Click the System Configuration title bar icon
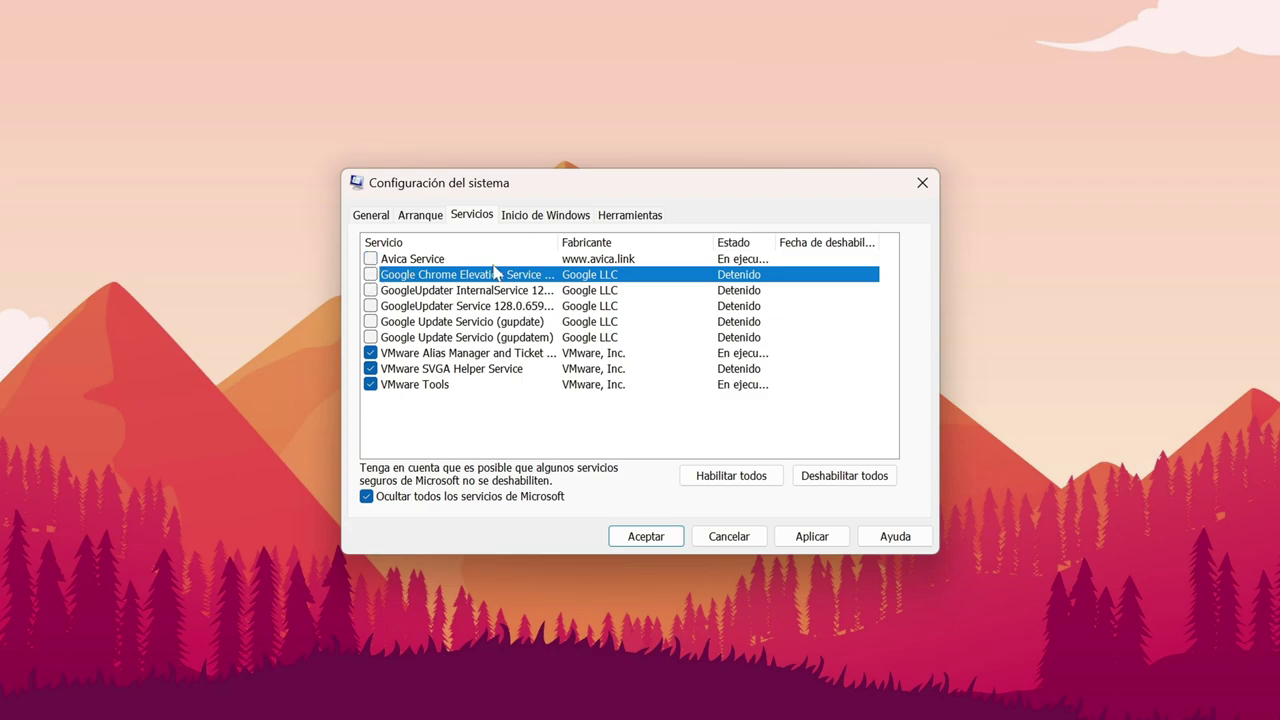The height and width of the screenshot is (720, 1280). 357,183
